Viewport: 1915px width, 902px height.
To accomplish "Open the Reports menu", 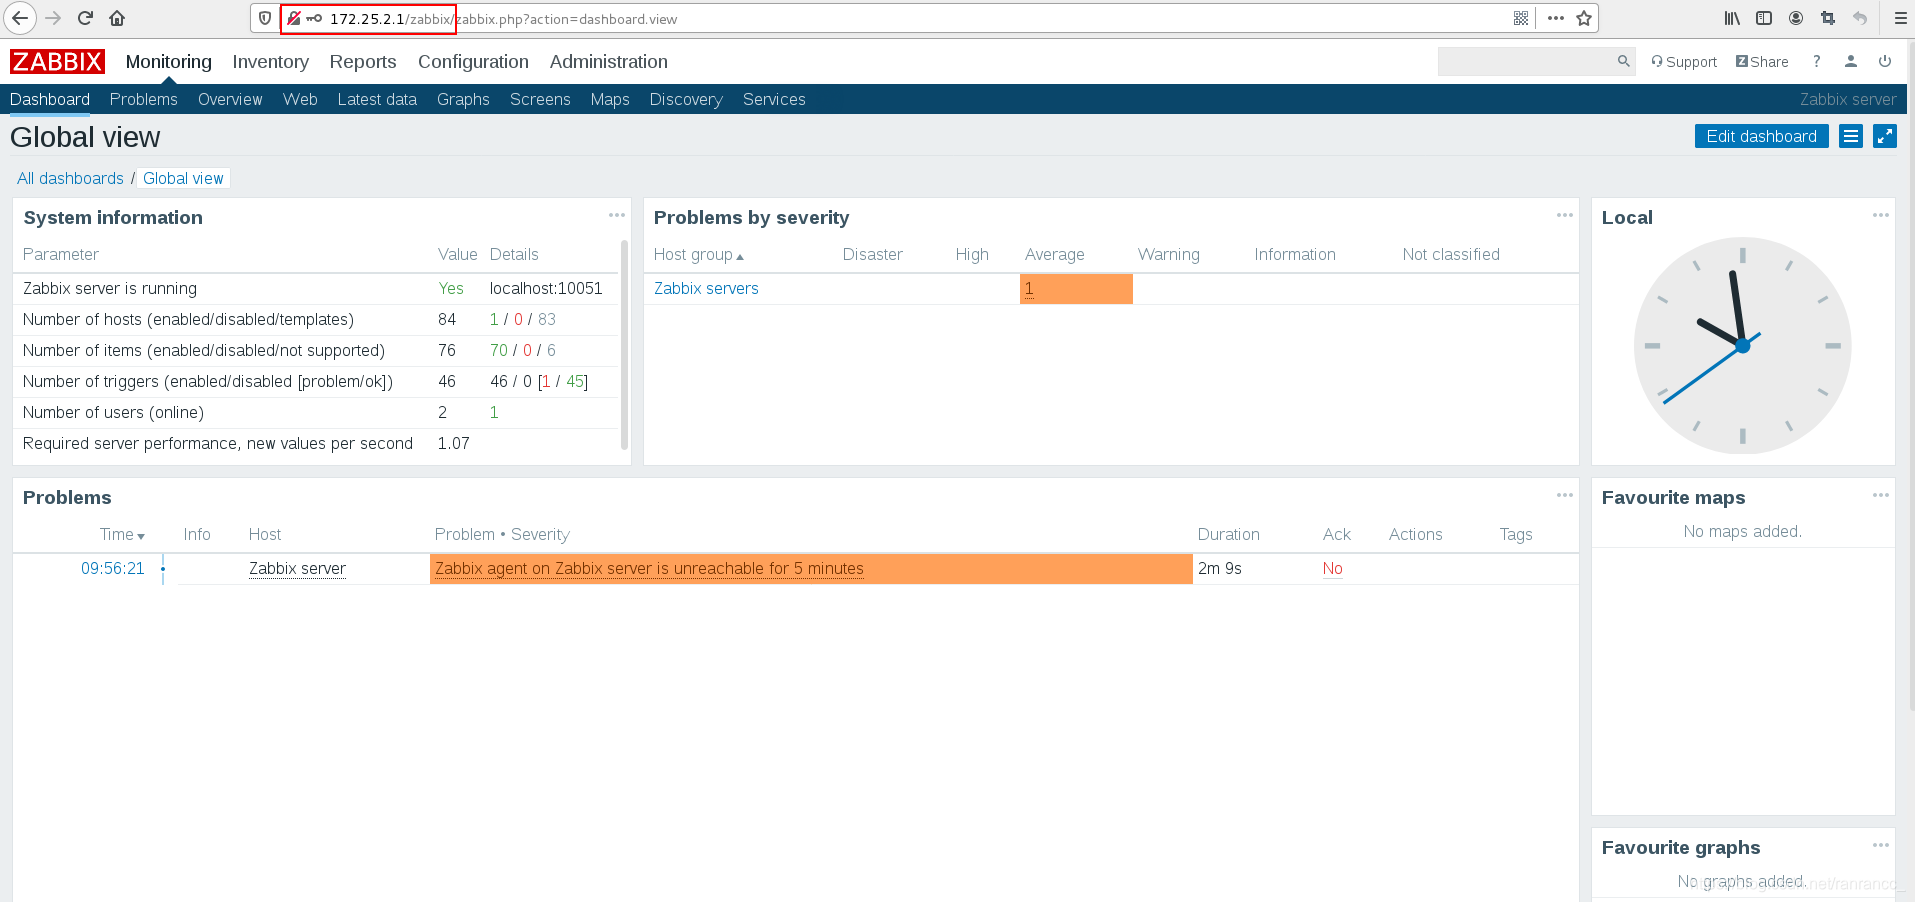I will coord(363,62).
